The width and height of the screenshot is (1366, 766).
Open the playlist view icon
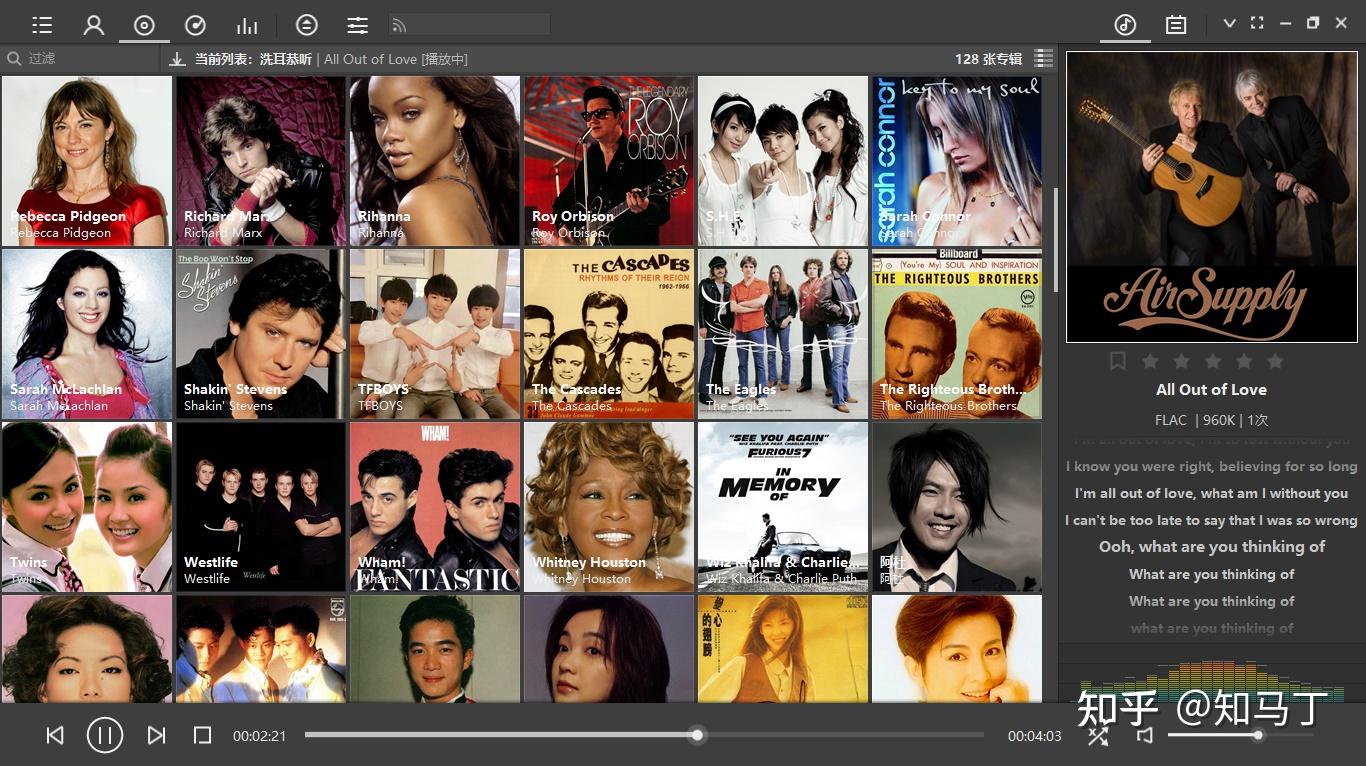click(x=41, y=24)
